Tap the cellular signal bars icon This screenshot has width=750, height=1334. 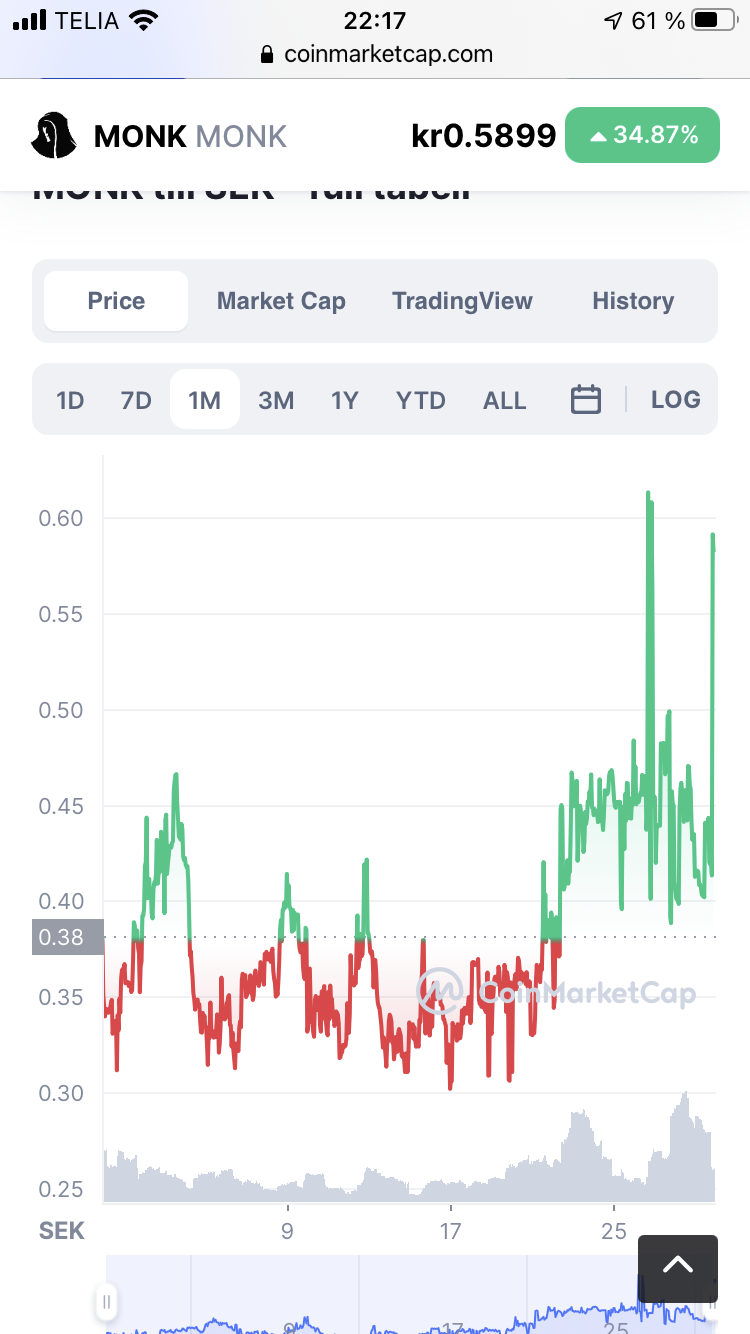point(30,20)
